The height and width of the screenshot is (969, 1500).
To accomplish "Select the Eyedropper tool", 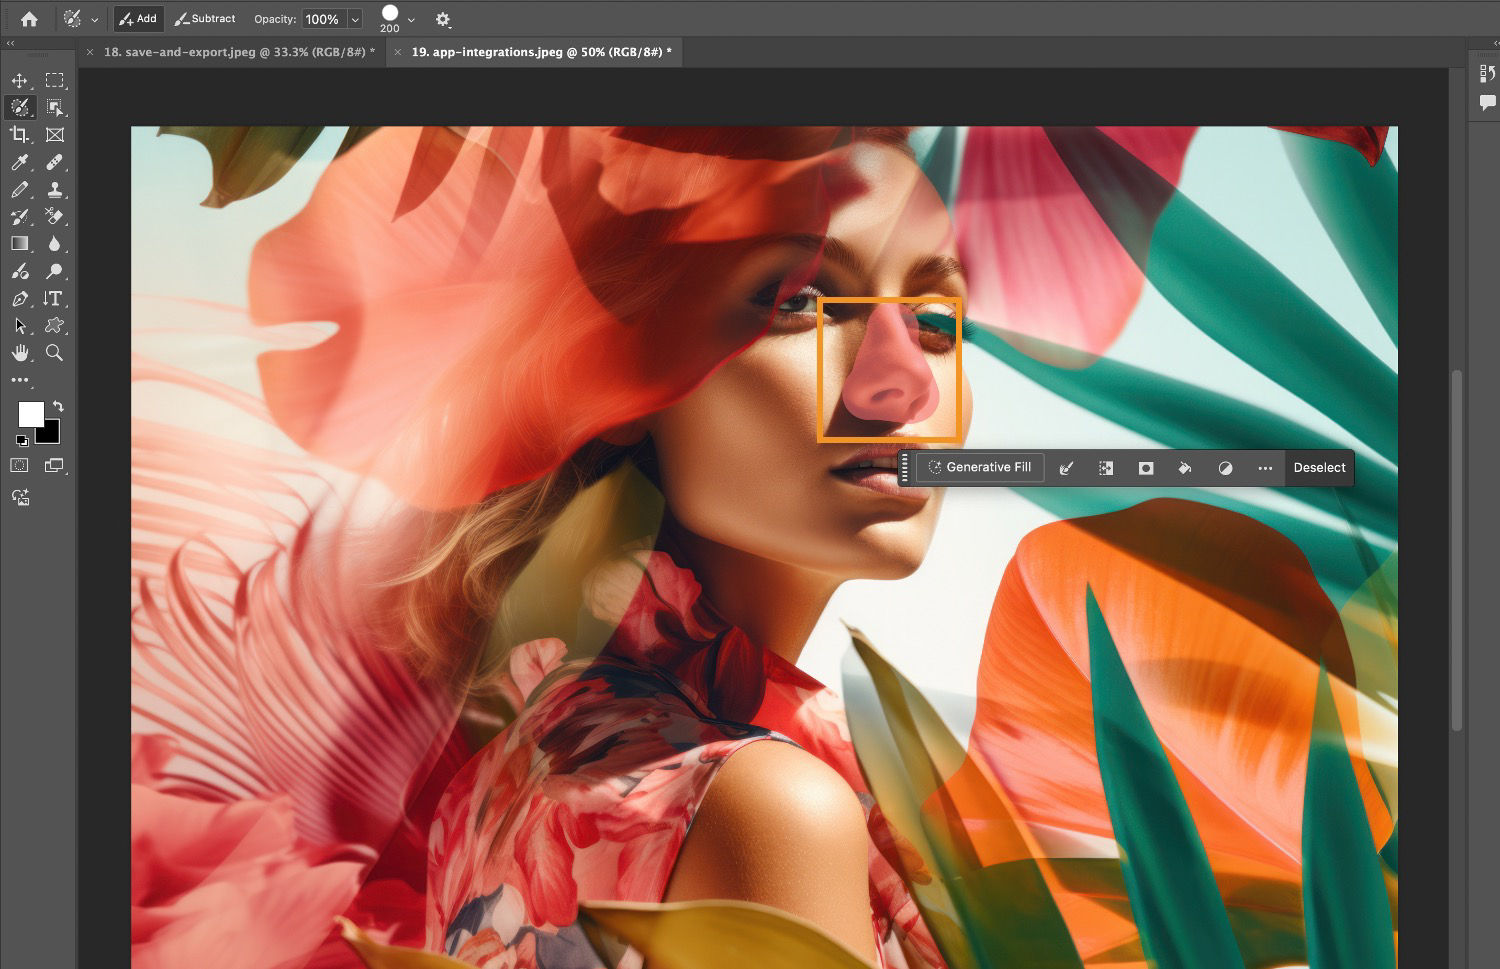I will 20,163.
